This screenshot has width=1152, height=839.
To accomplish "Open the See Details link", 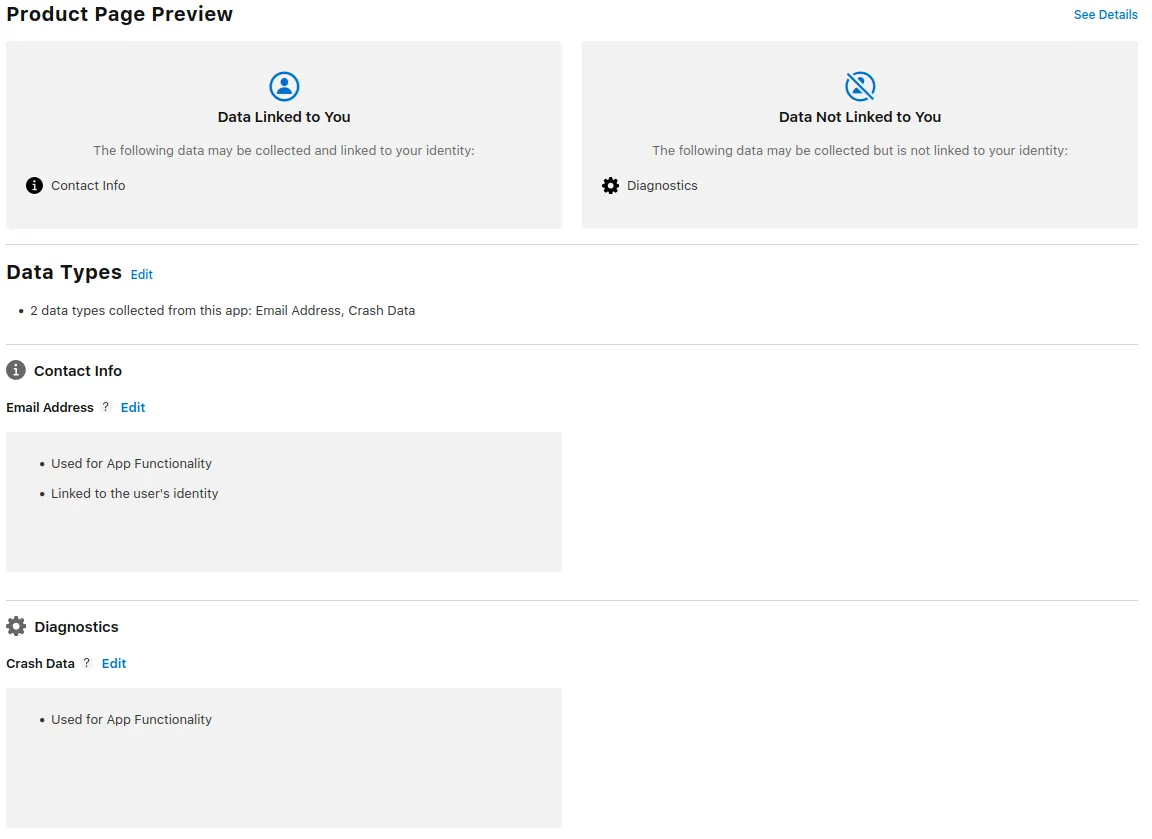I will pyautogui.click(x=1105, y=14).
